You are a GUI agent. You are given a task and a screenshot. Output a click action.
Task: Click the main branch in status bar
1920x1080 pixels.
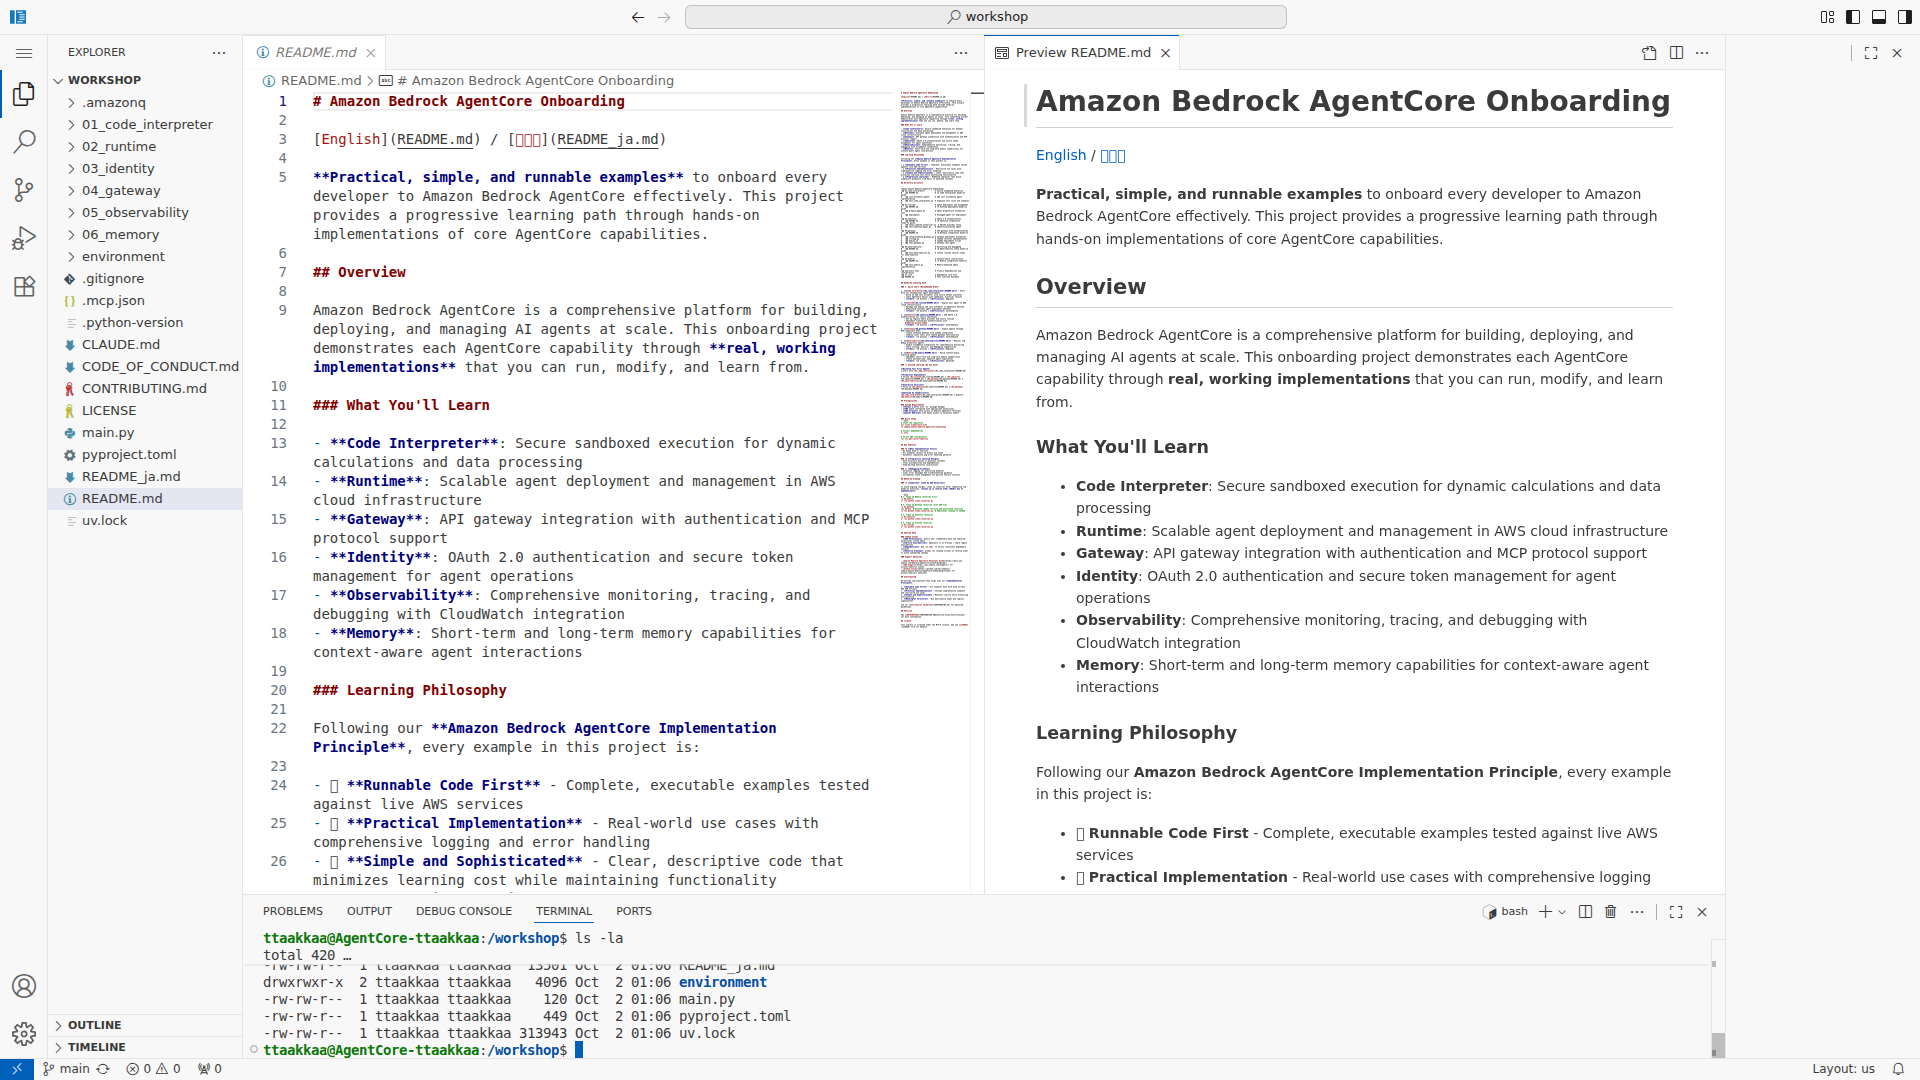[x=70, y=1068]
